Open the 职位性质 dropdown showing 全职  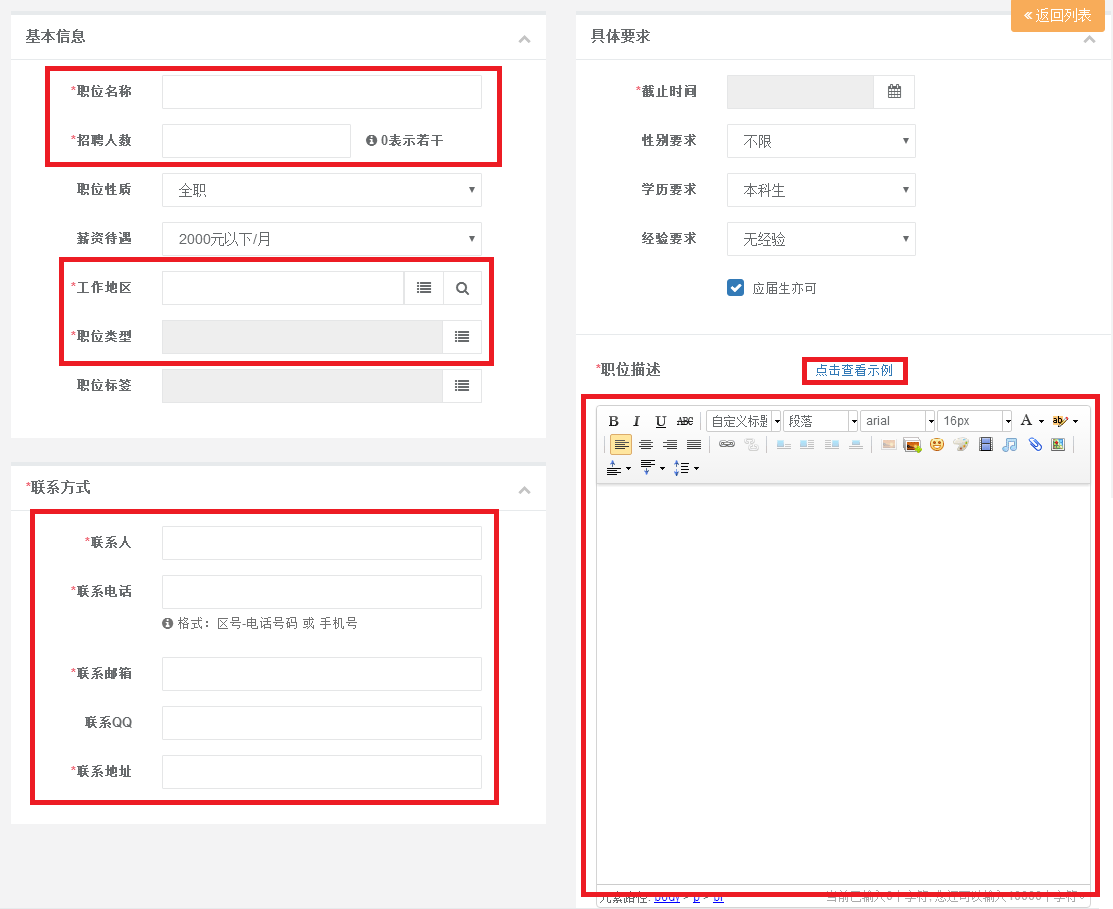click(321, 190)
